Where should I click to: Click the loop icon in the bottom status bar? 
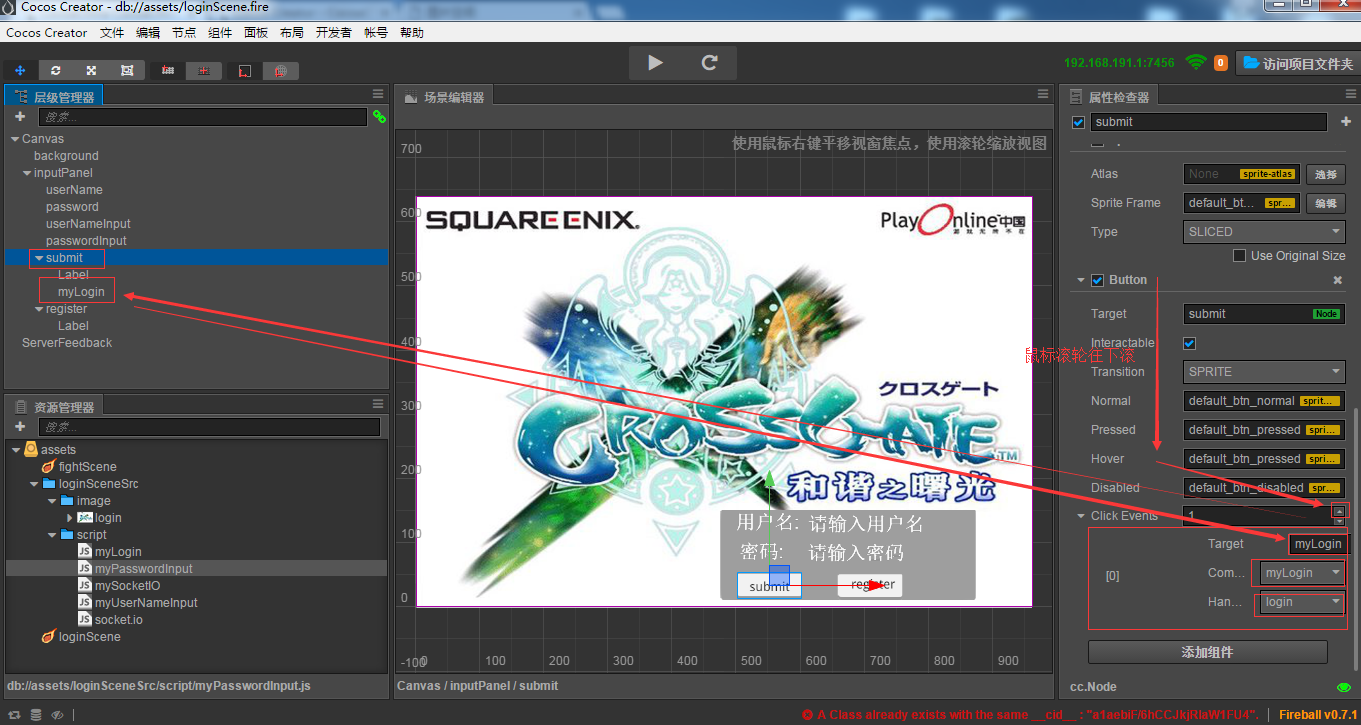[x=15, y=715]
